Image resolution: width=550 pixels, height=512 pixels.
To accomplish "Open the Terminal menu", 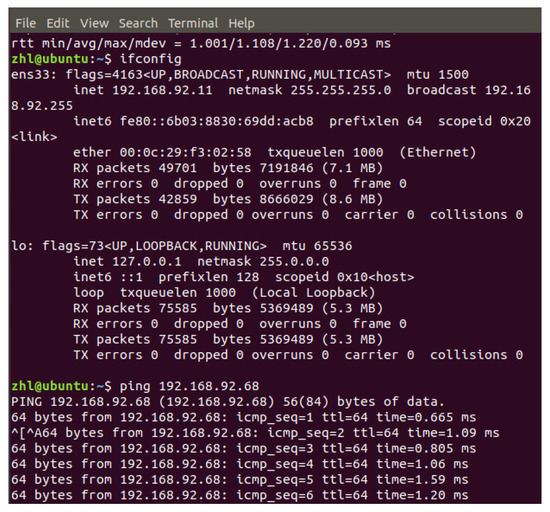I will [193, 23].
